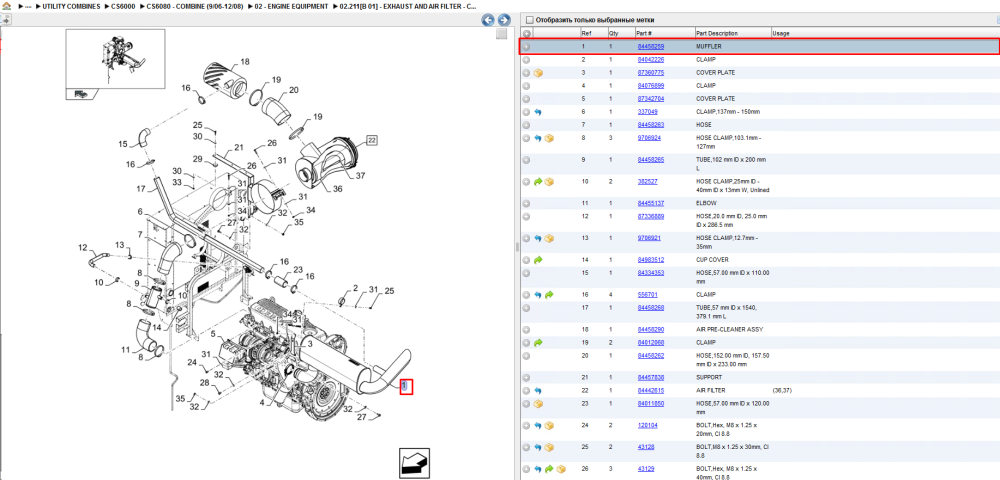The width and height of the screenshot is (1000, 480).
Task: Go to the Home icon in breadcrumb
Action: click(6, 6)
